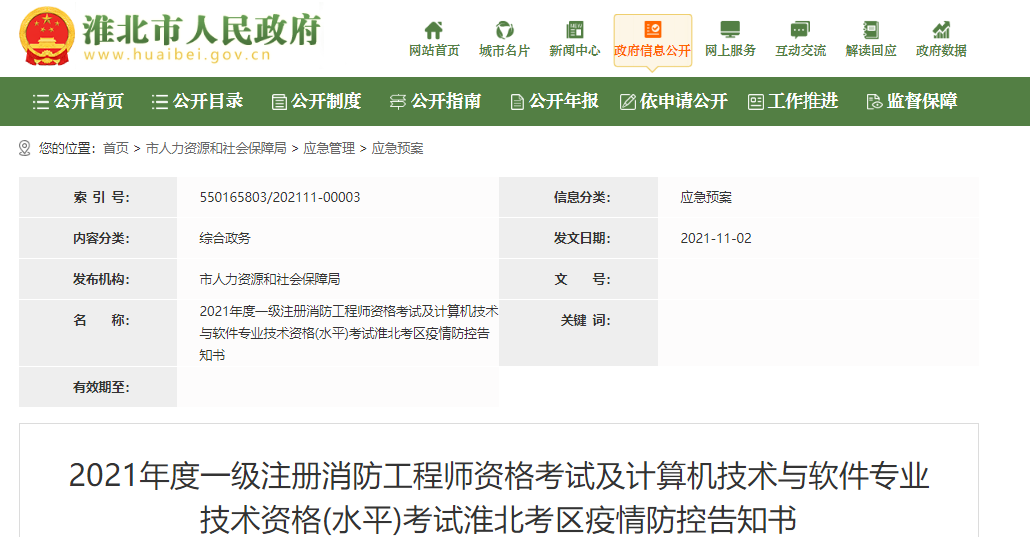Viewport: 1030px width, 537px height.
Task: Click the national emblem logo
Action: click(47, 36)
